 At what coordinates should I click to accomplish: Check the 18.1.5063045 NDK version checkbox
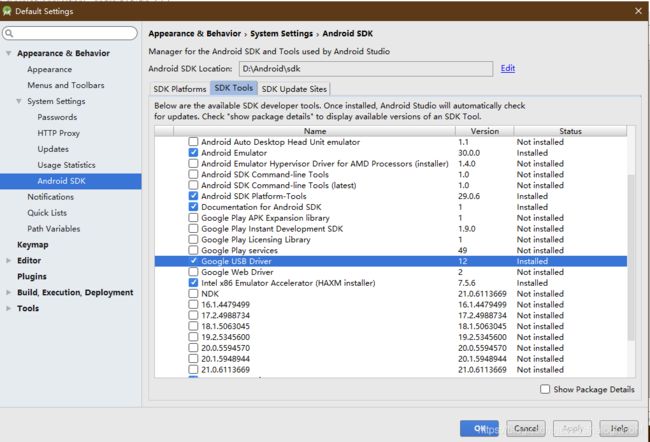(x=193, y=326)
